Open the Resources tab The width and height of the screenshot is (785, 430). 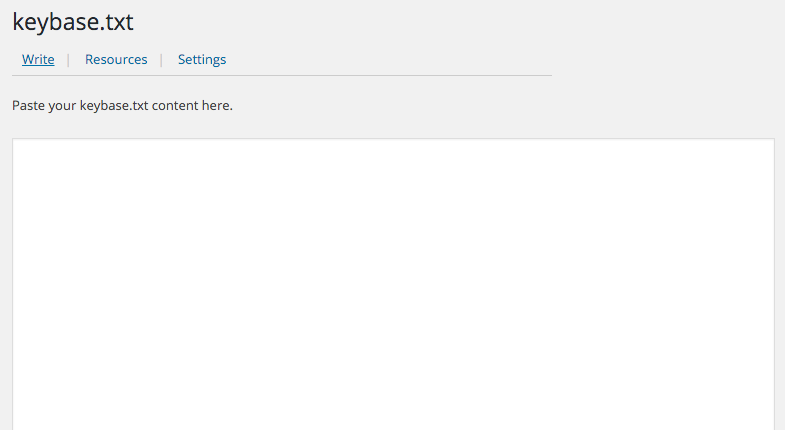point(116,60)
